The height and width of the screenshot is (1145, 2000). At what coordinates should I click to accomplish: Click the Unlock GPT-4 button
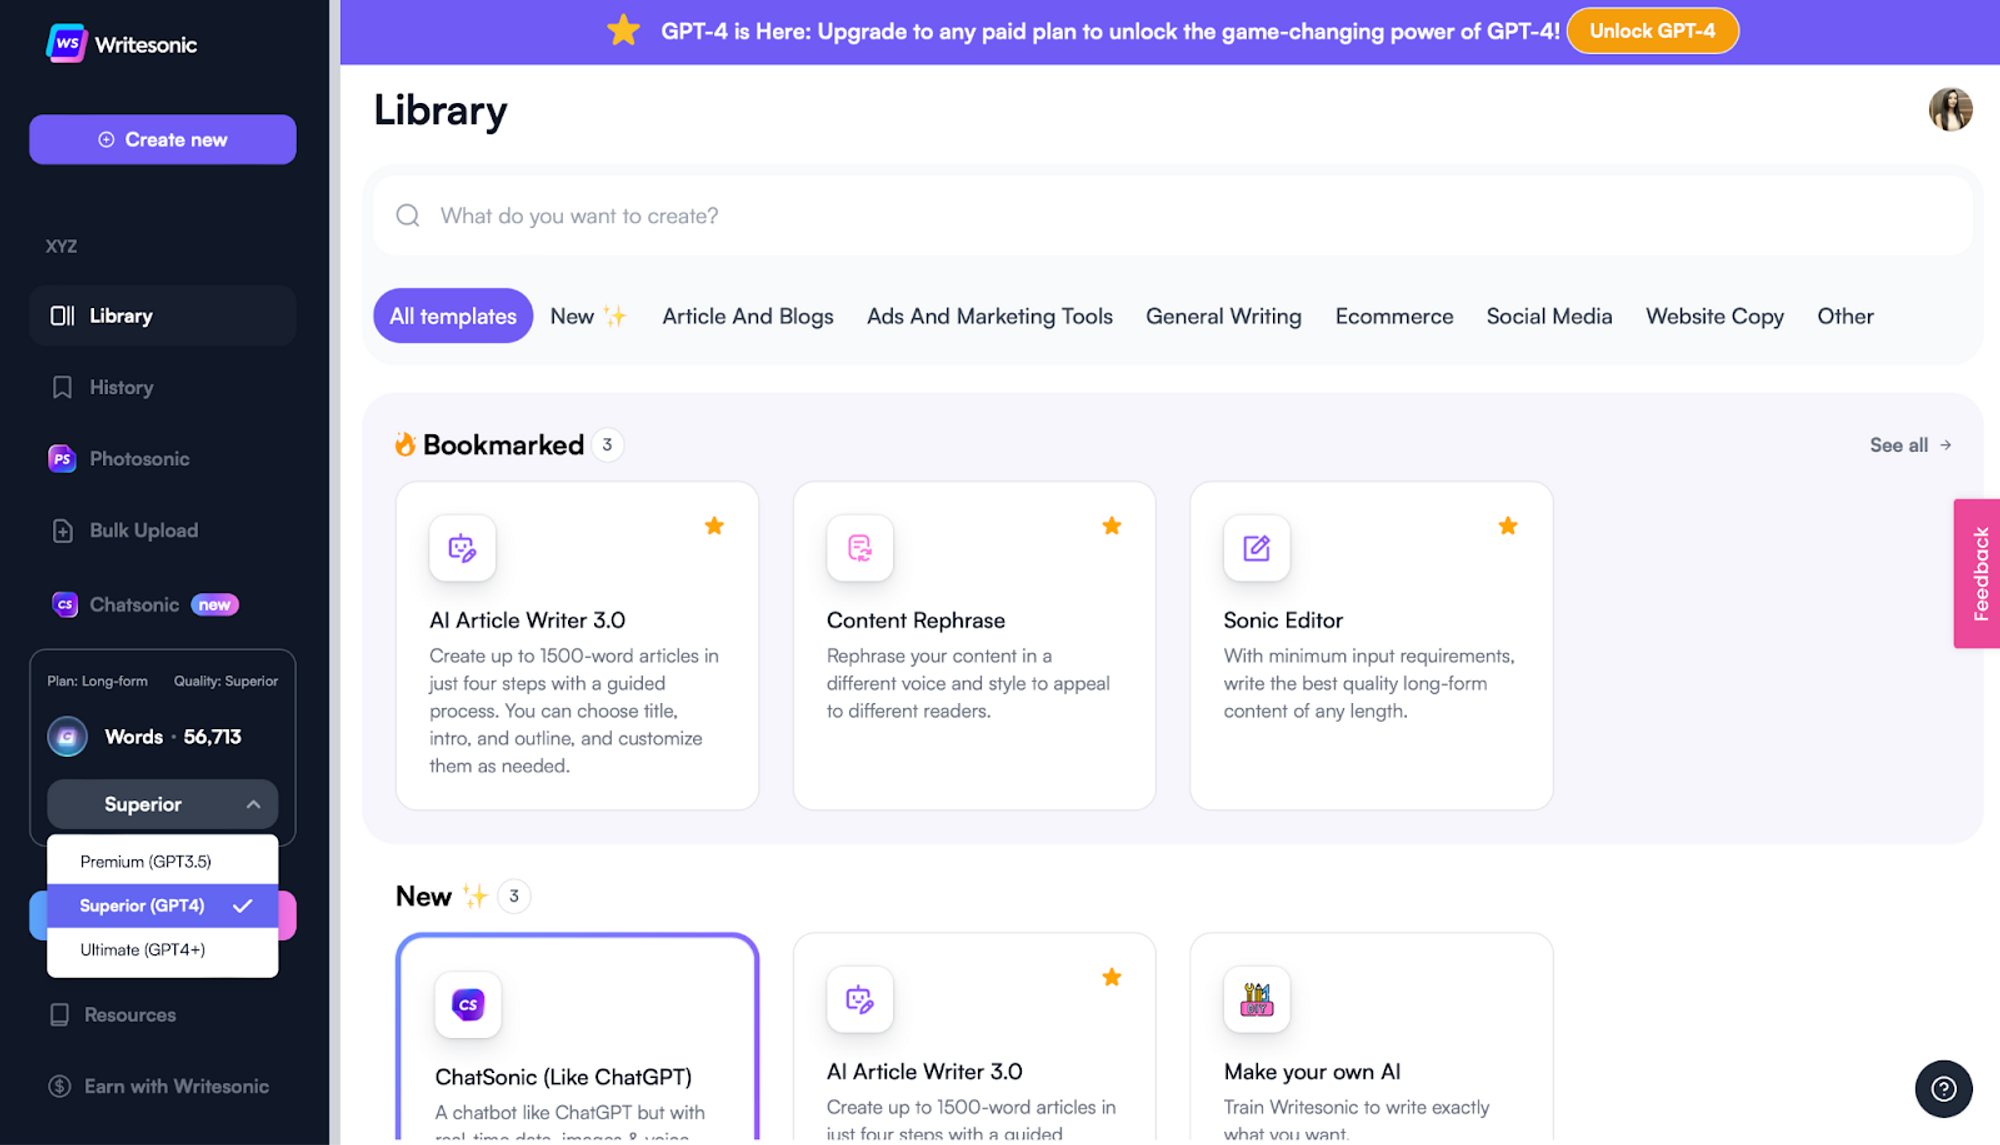click(1652, 30)
